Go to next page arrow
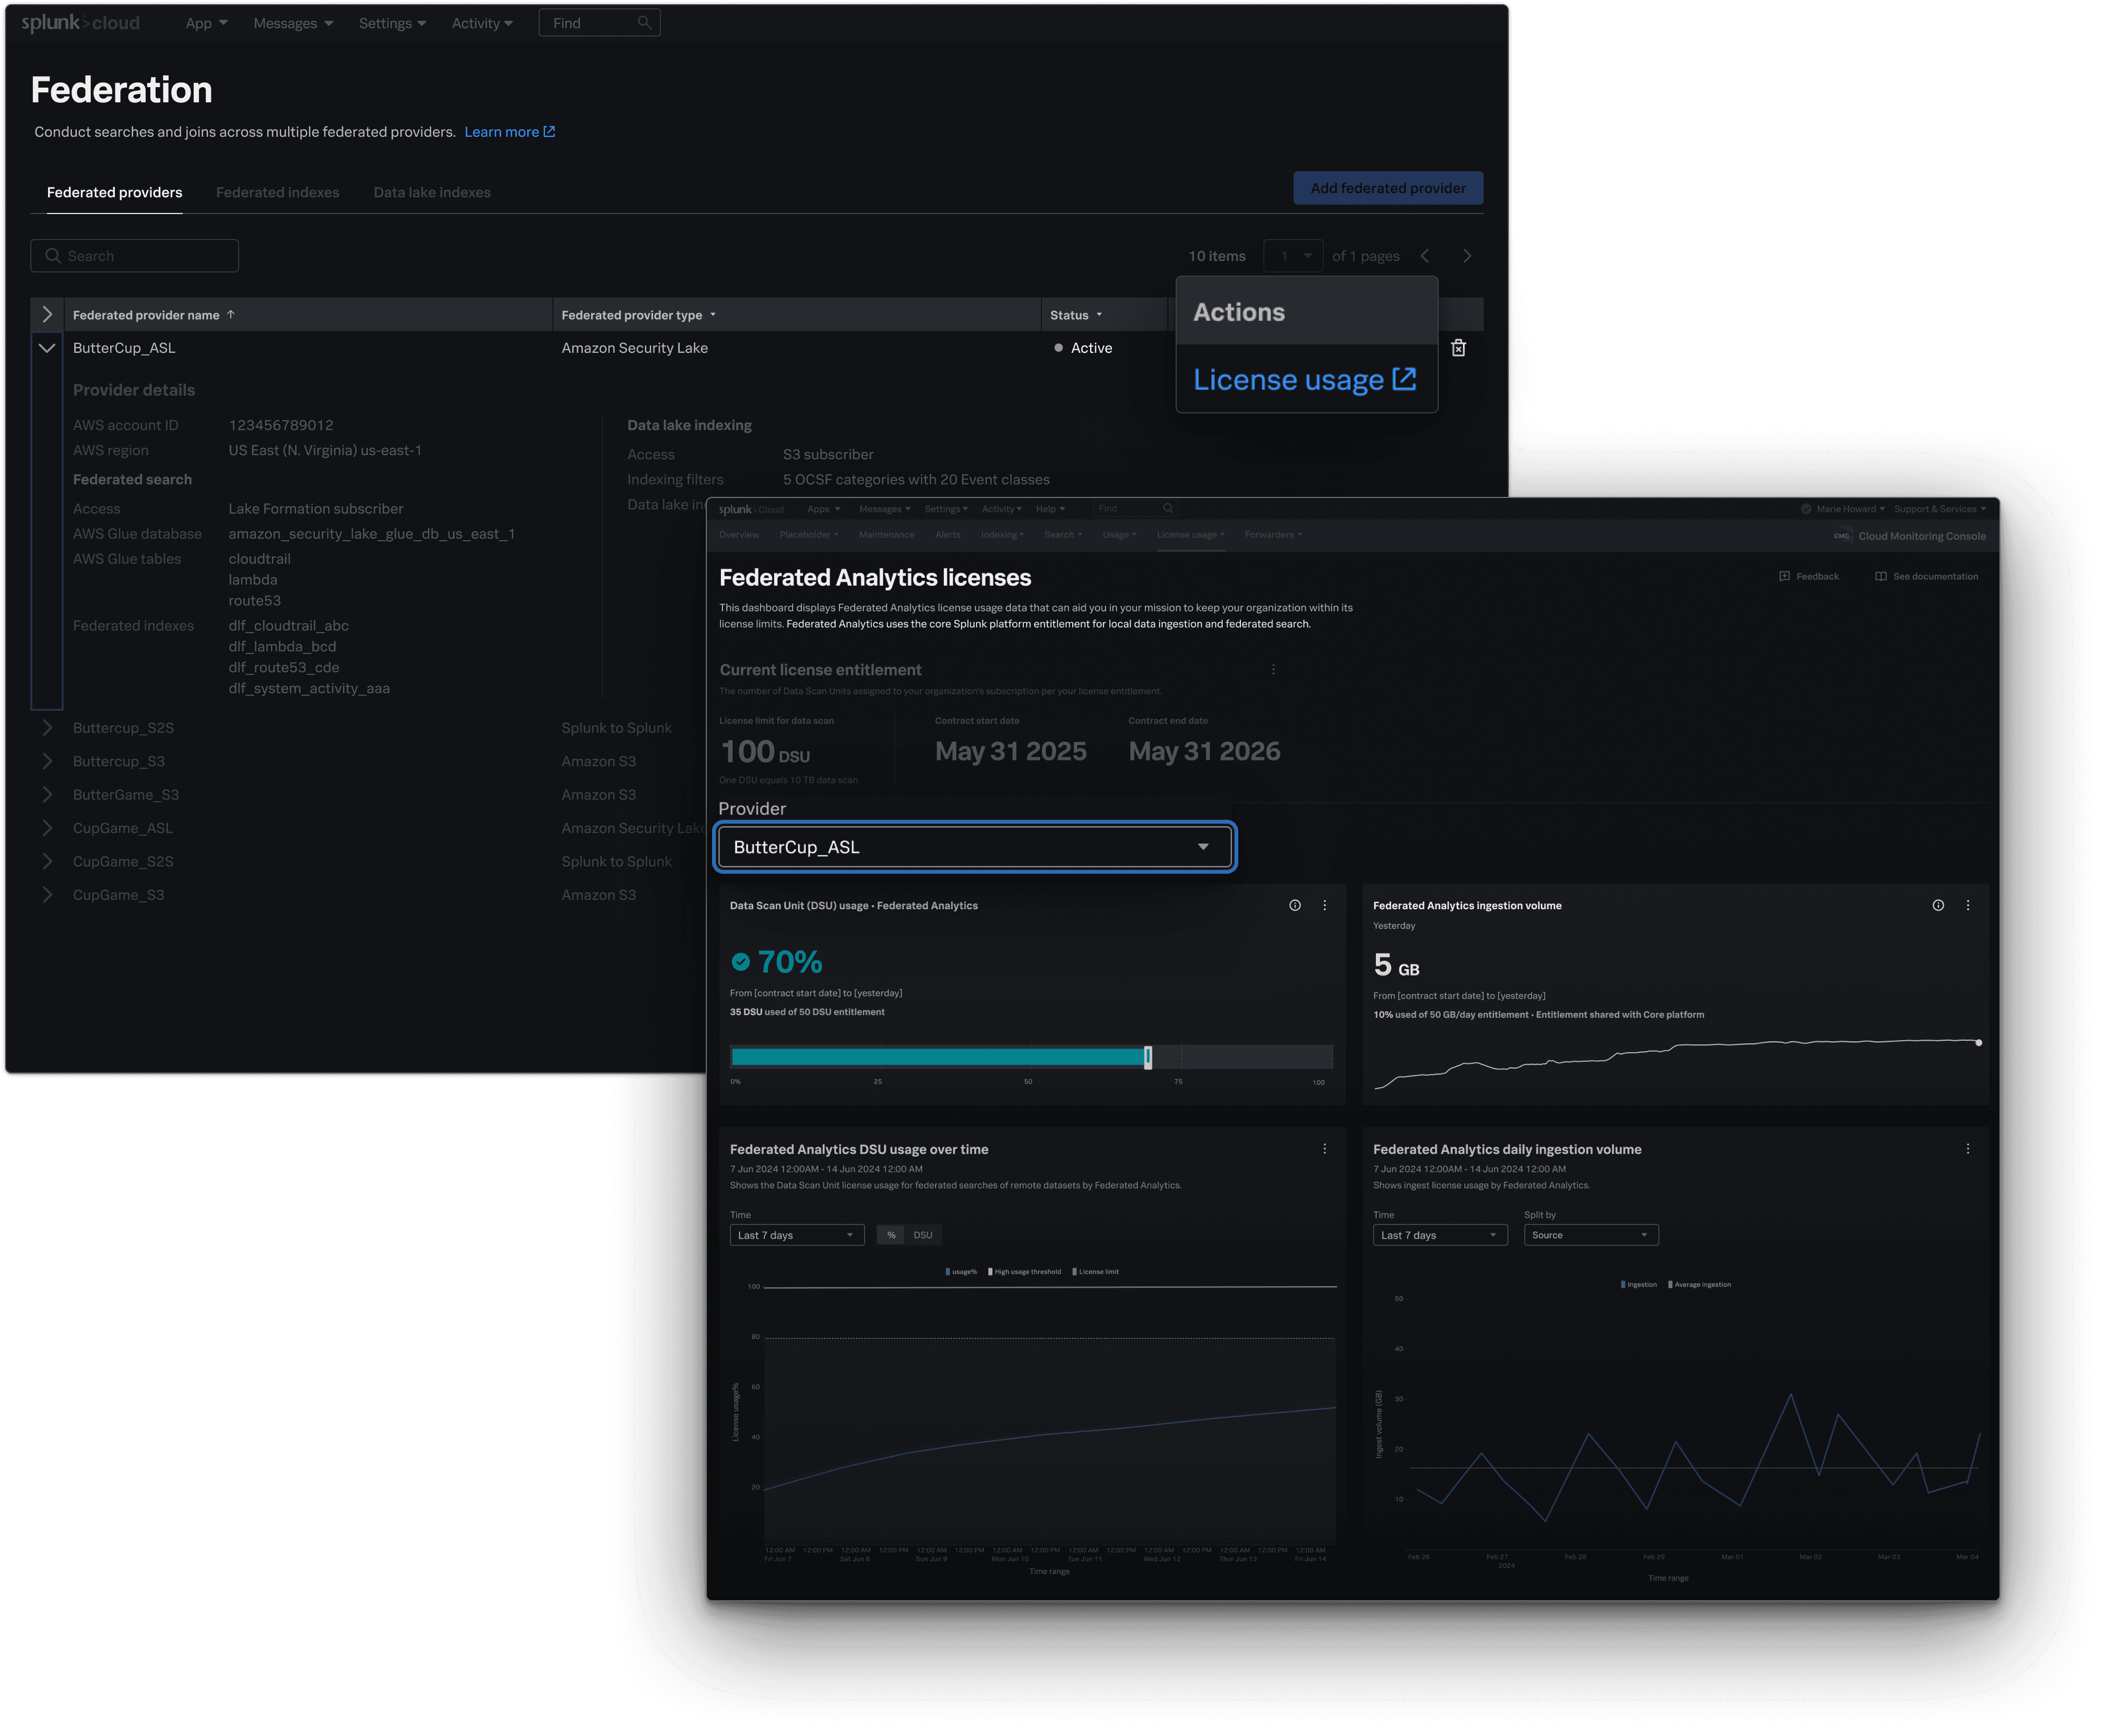Screen dimensions: 2108x1736 (x=1467, y=256)
